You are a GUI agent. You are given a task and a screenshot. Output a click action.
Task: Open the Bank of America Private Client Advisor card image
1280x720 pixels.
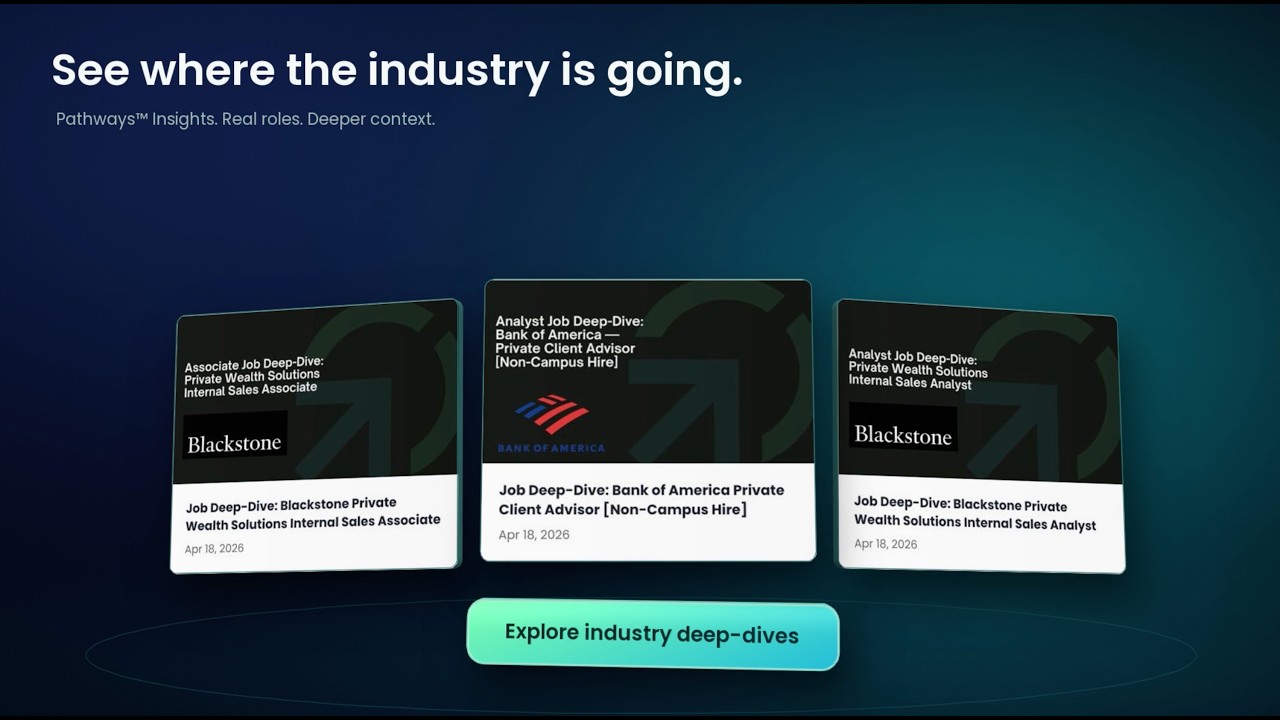(x=647, y=372)
